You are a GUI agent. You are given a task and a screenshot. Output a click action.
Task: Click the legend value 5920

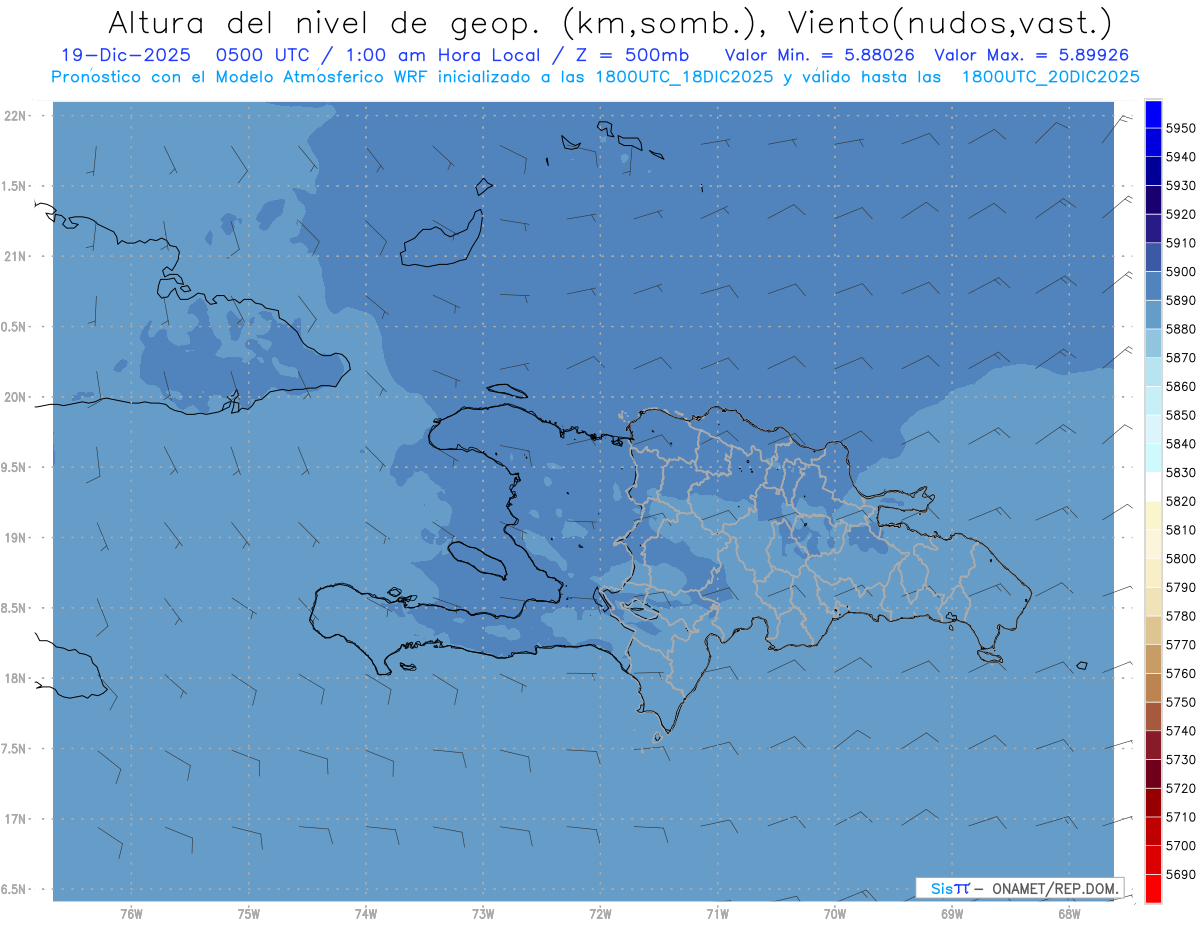(x=1181, y=214)
